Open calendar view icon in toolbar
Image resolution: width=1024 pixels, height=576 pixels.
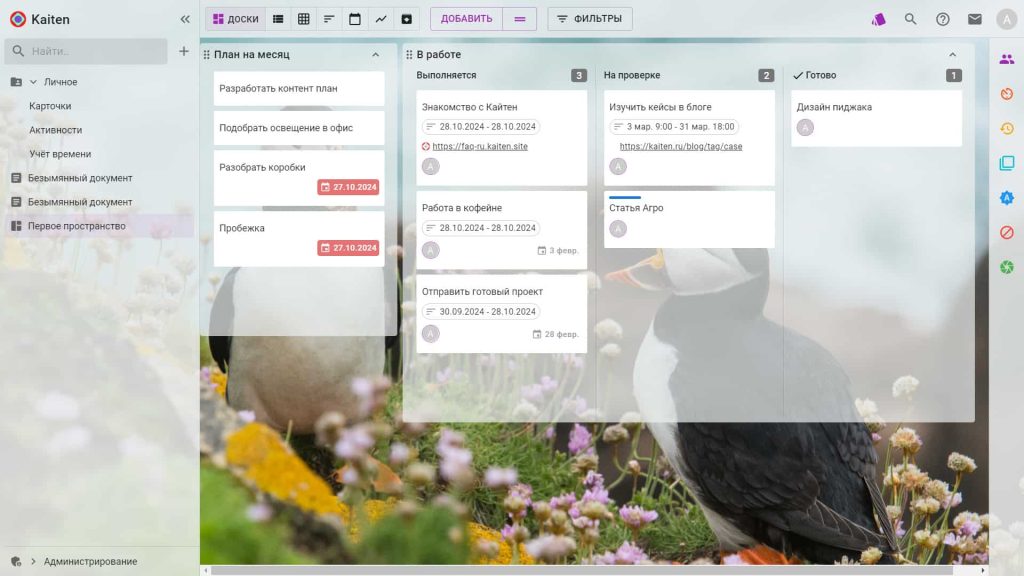pos(355,19)
